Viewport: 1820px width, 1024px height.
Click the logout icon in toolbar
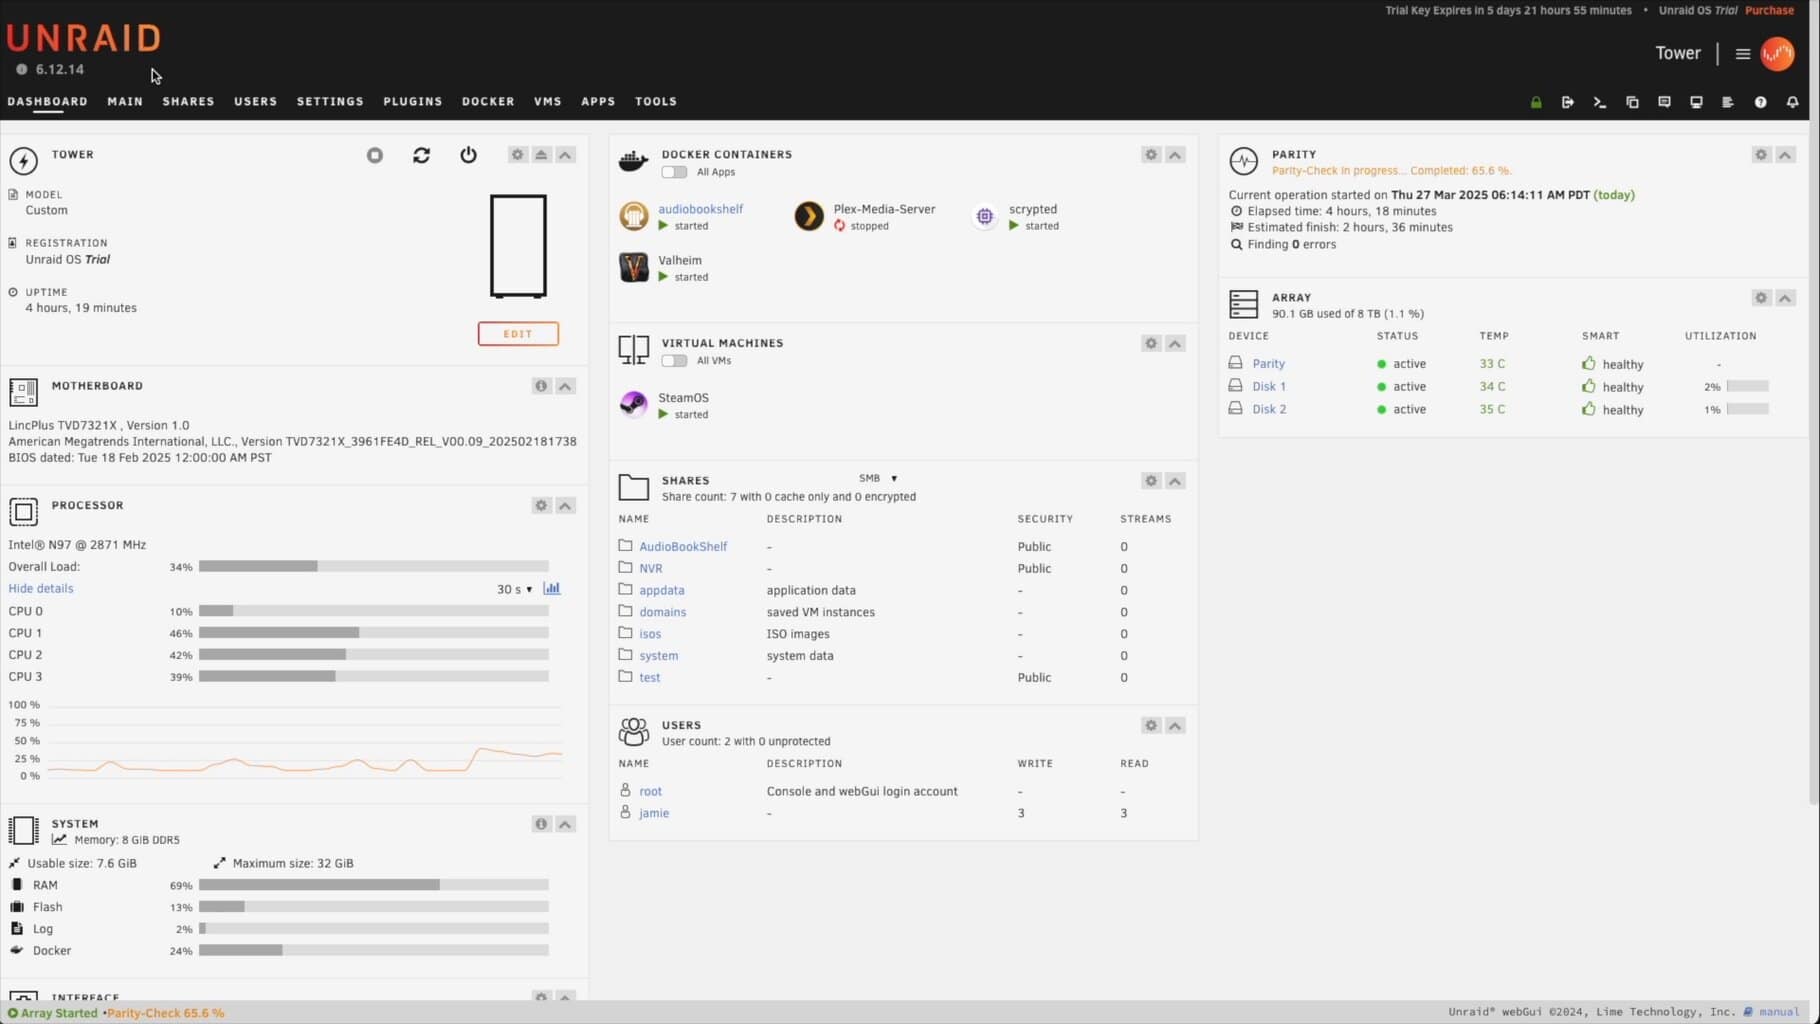pyautogui.click(x=1567, y=102)
